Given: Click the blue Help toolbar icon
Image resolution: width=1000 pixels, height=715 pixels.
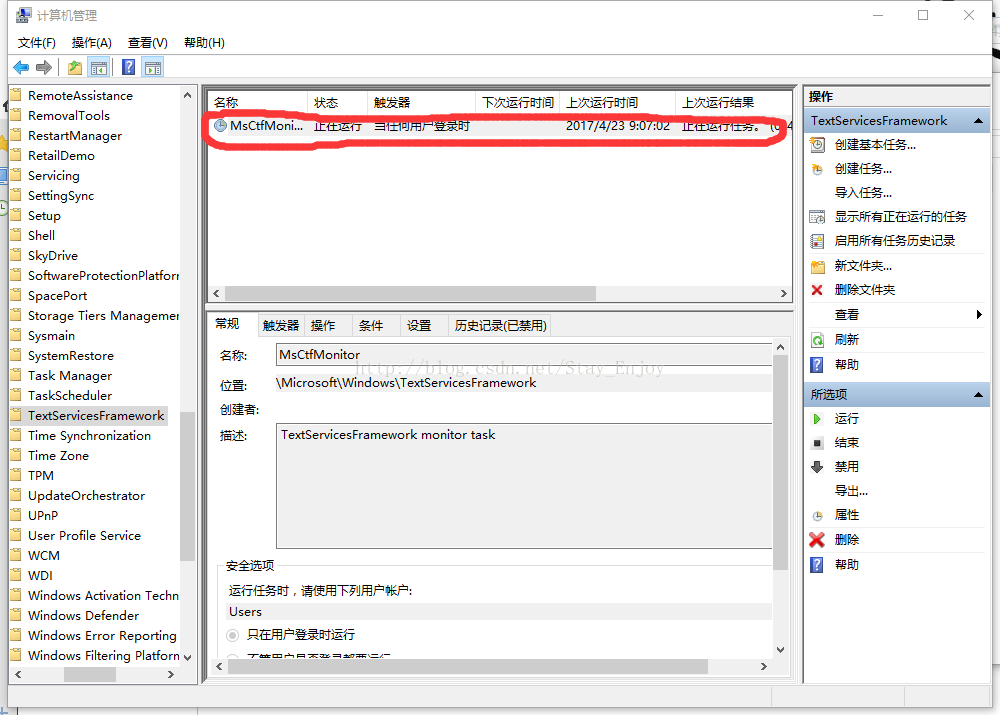Looking at the screenshot, I should (x=128, y=67).
